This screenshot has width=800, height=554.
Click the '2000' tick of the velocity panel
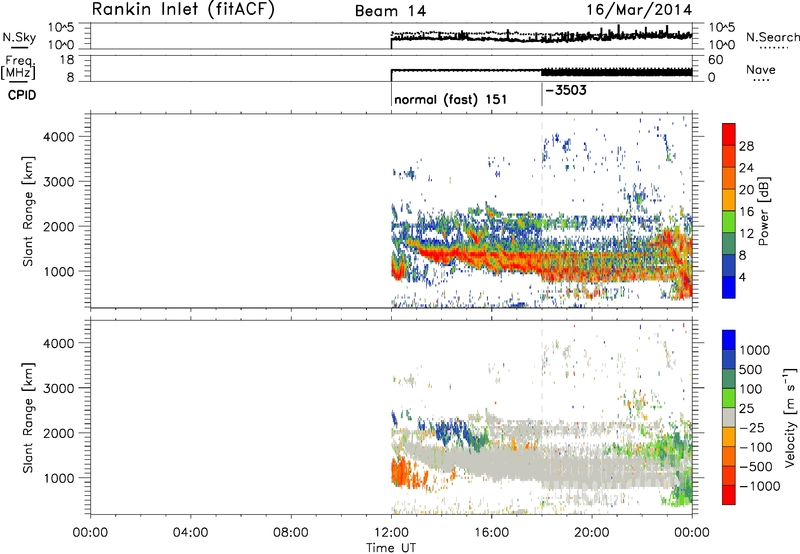point(59,433)
